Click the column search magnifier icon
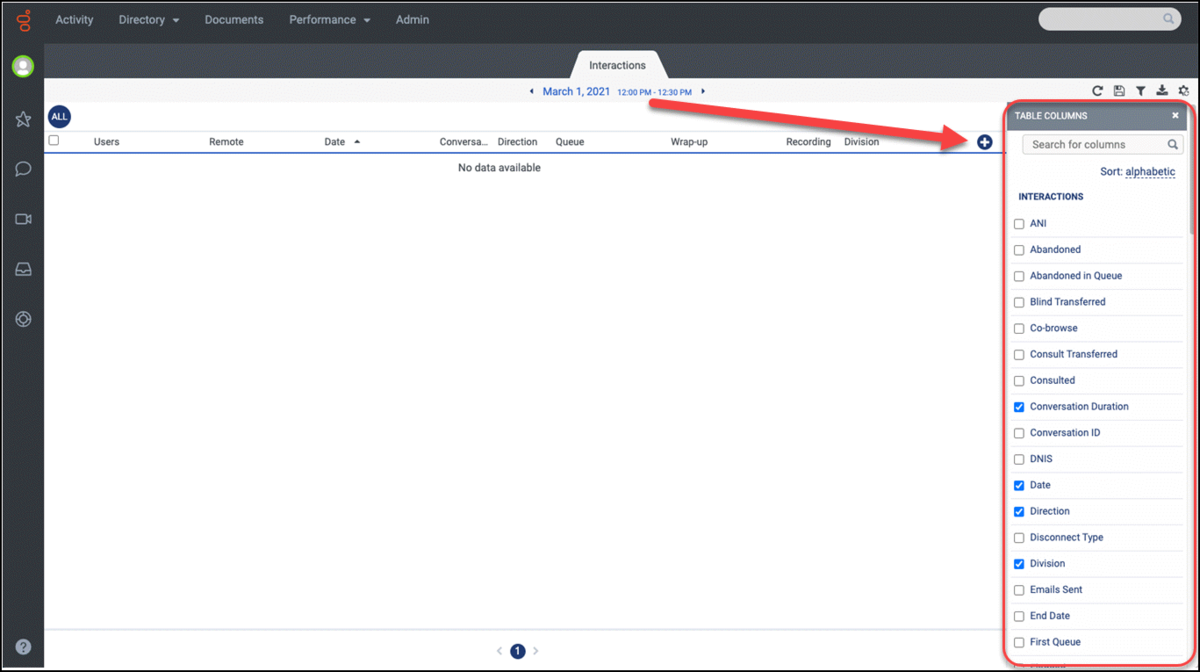This screenshot has width=1200, height=672. pyautogui.click(x=1173, y=145)
